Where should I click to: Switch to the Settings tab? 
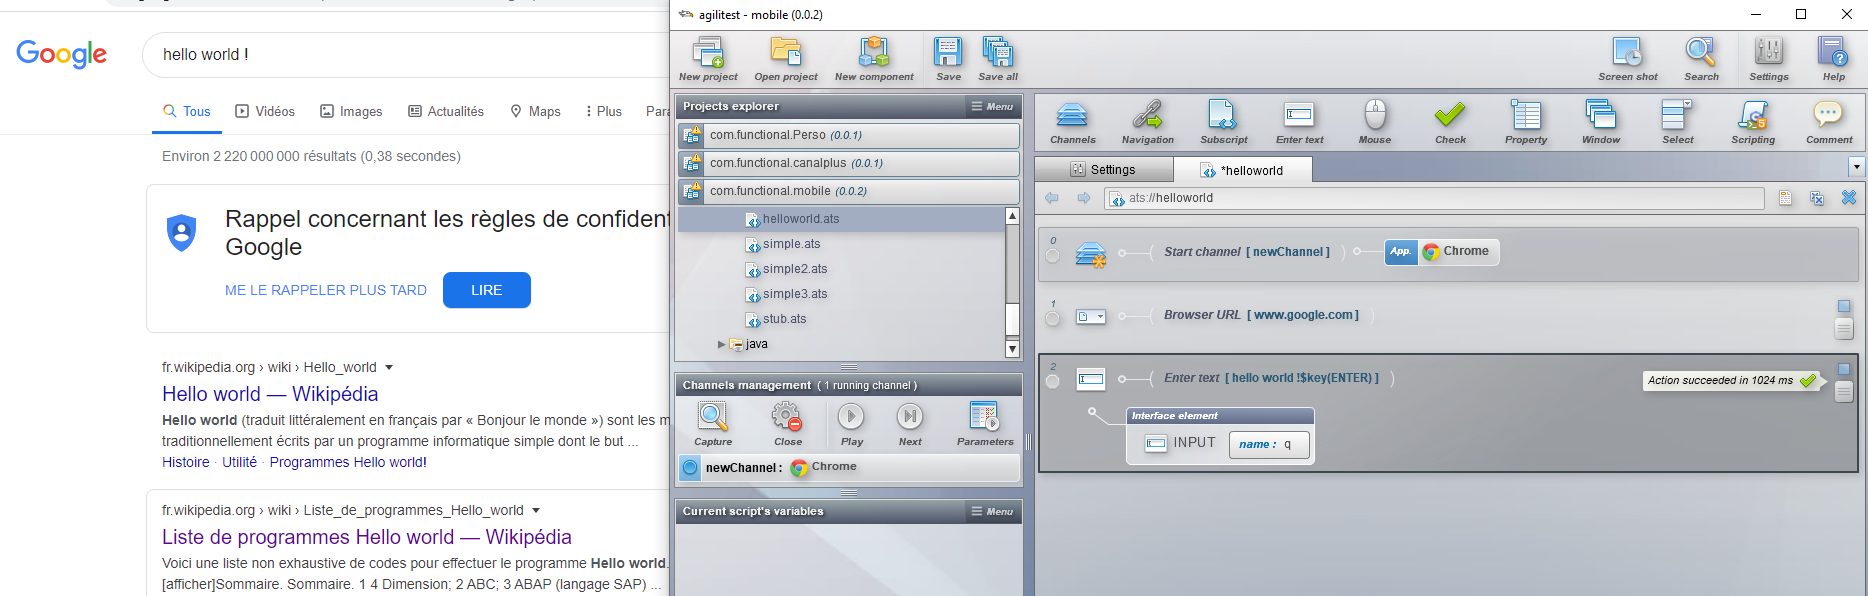point(1103,170)
